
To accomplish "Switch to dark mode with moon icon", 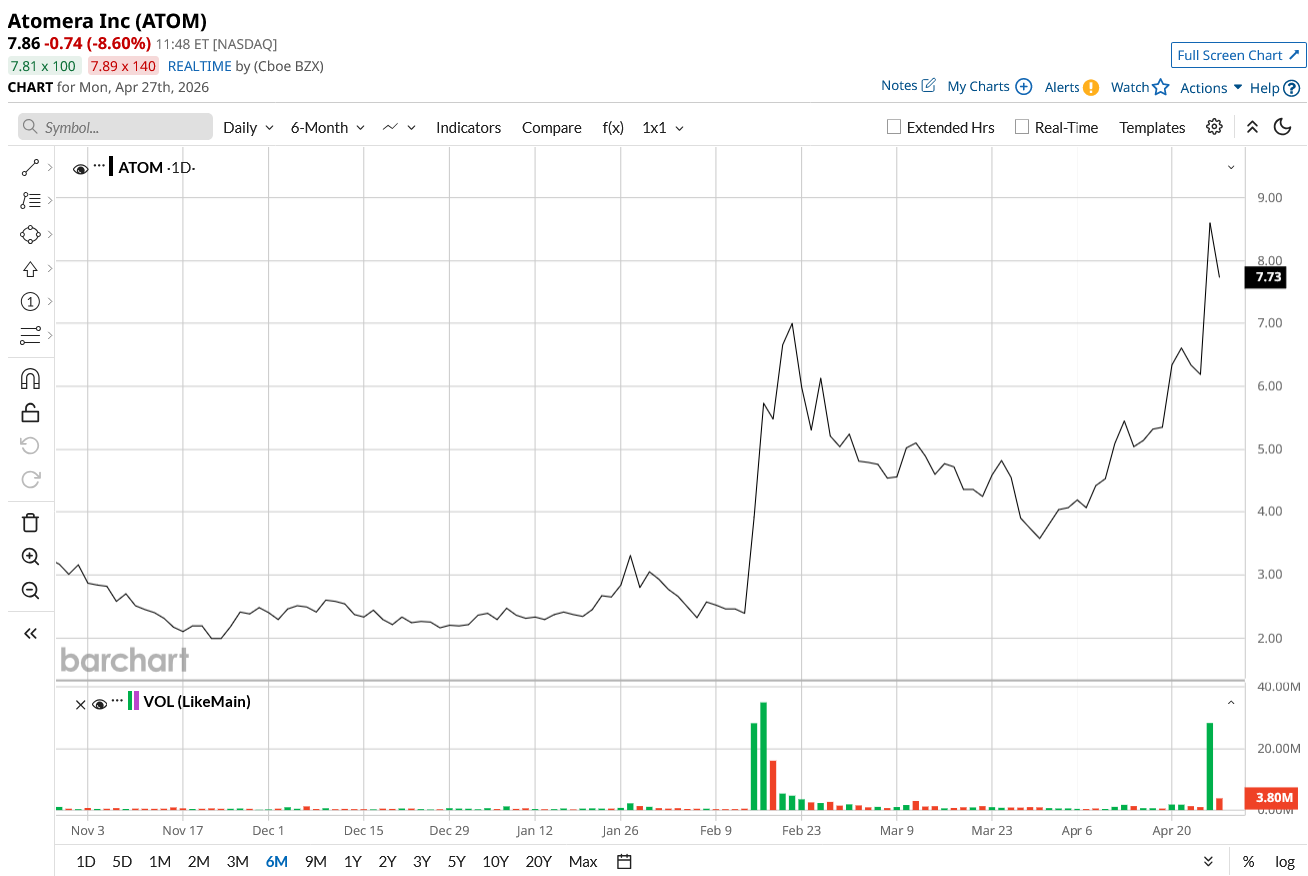I will 1282,127.
